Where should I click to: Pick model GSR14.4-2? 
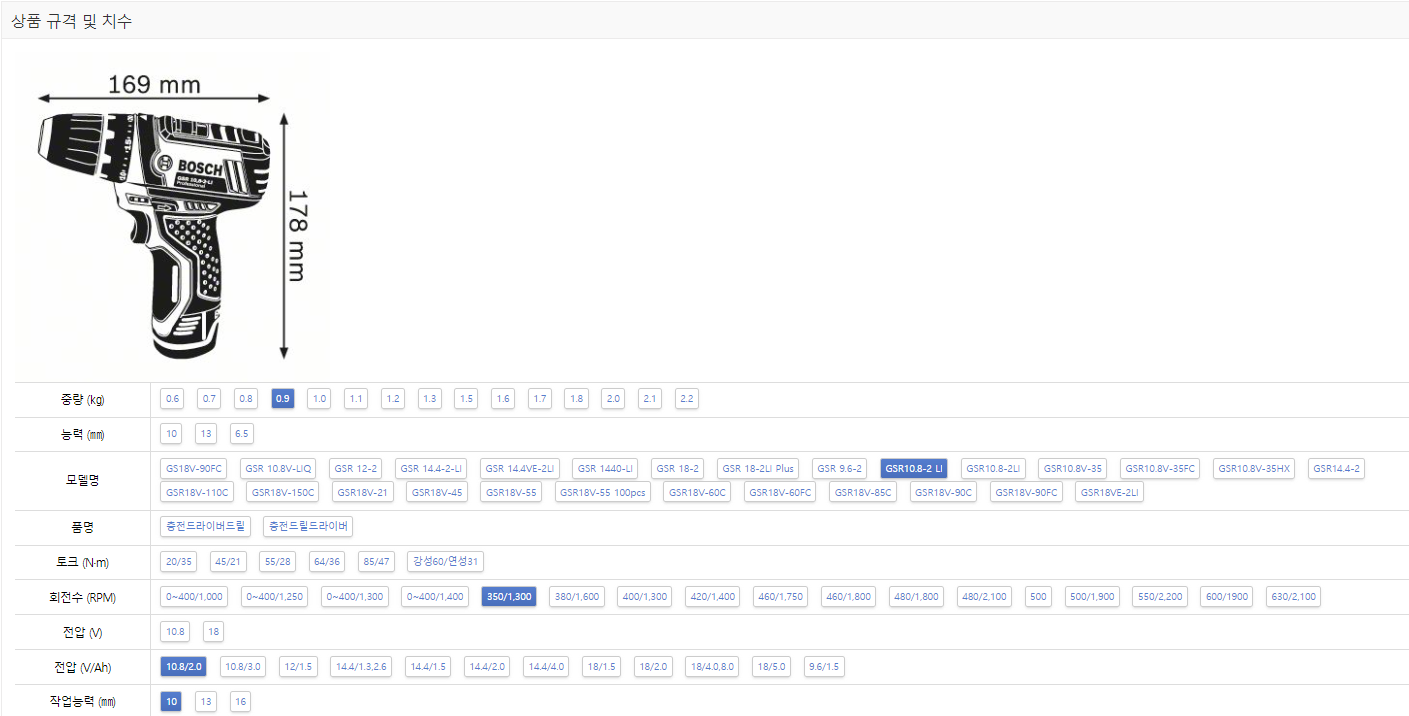[1337, 469]
